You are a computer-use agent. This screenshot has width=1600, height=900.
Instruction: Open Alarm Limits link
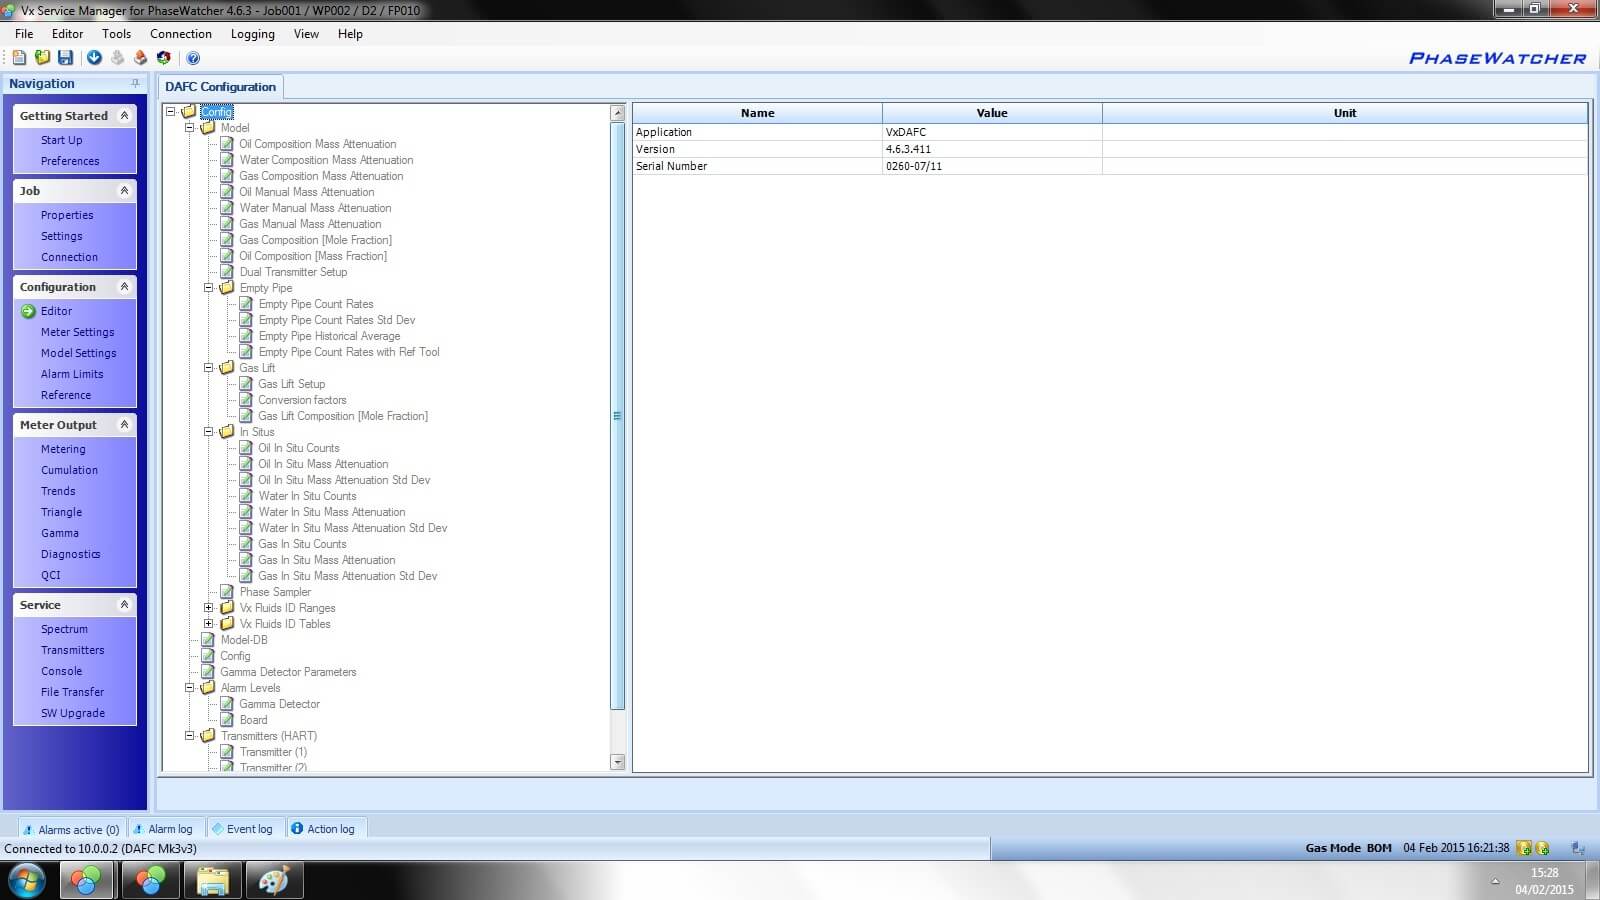click(x=72, y=374)
